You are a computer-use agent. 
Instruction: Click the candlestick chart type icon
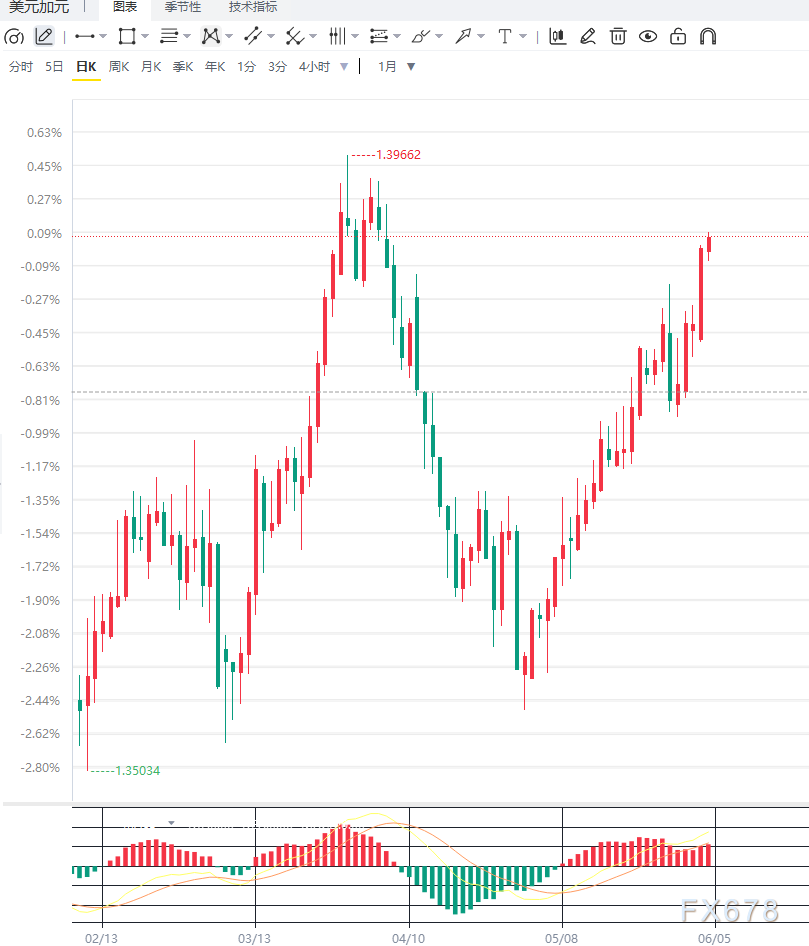(557, 36)
